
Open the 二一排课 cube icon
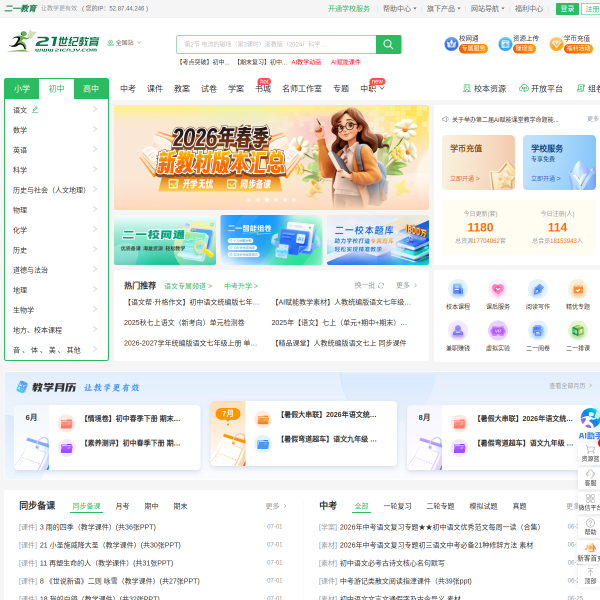click(x=578, y=331)
